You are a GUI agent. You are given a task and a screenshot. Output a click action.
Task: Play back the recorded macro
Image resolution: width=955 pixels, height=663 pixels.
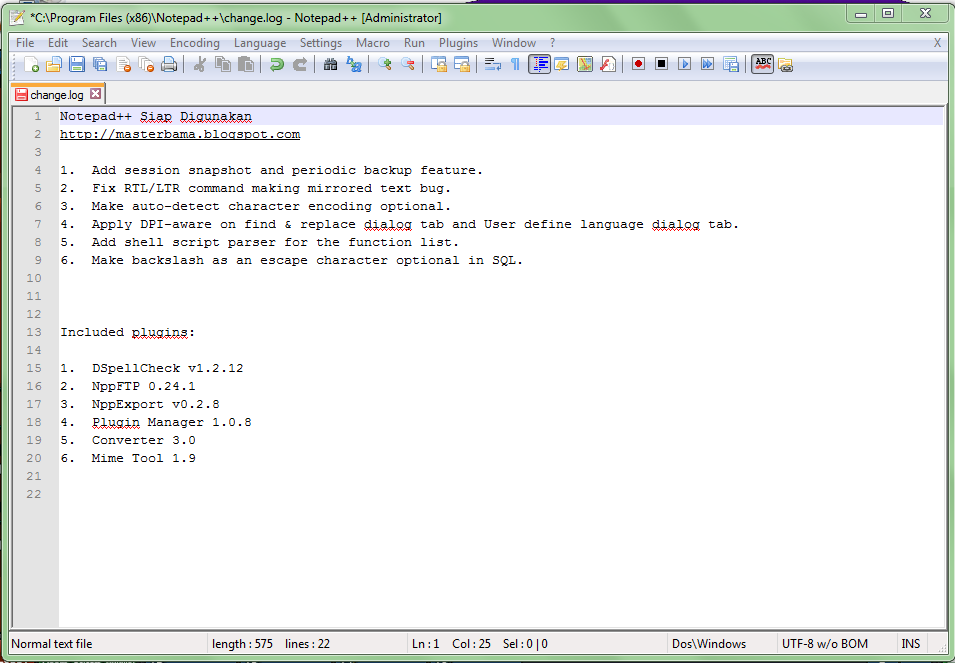(x=685, y=64)
